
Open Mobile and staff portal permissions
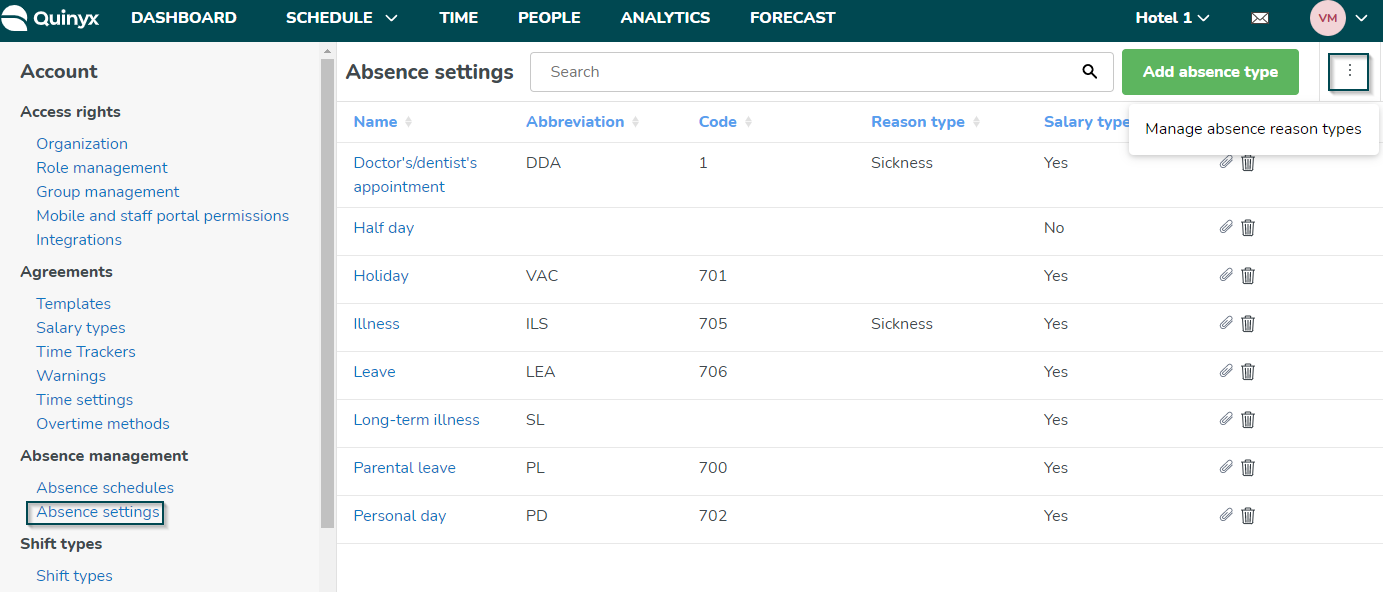coord(163,216)
